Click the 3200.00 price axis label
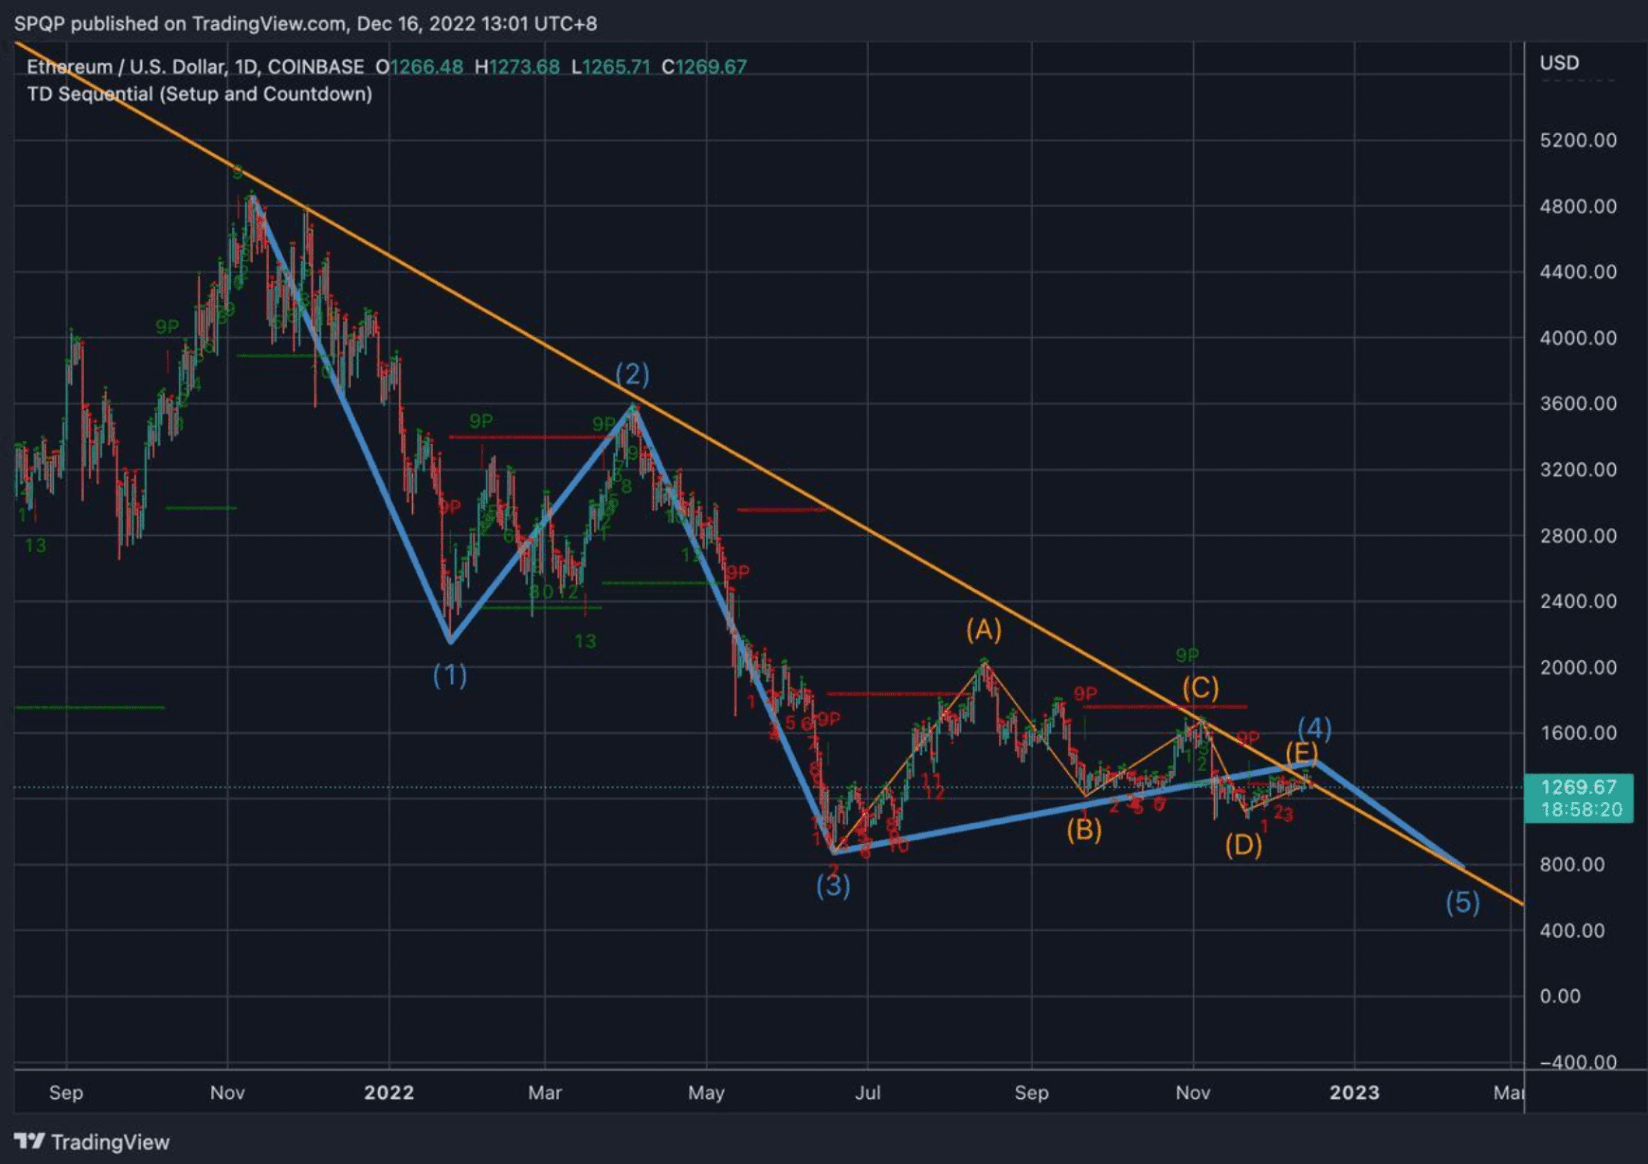Image resolution: width=1648 pixels, height=1164 pixels. (1578, 470)
